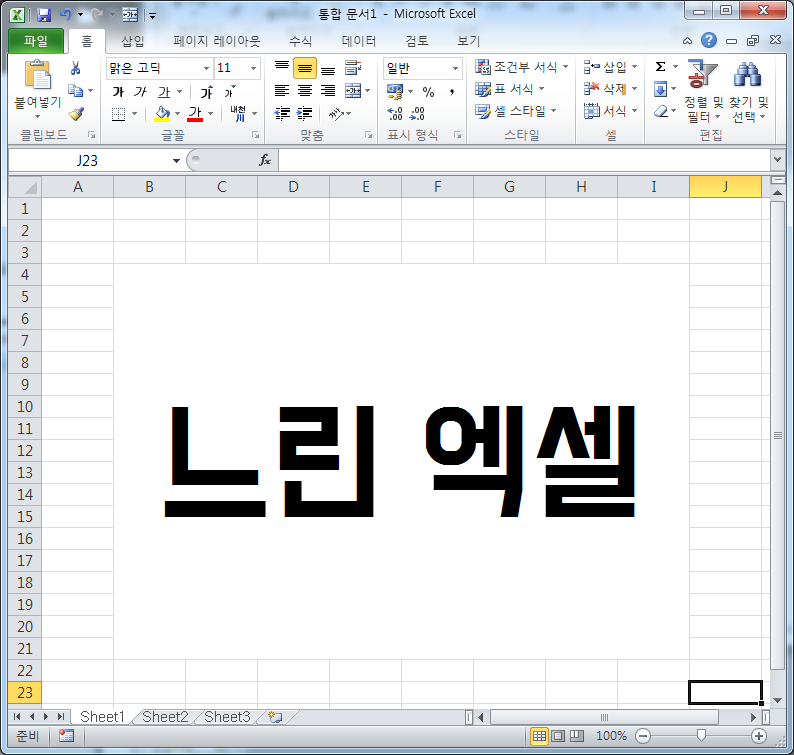The width and height of the screenshot is (794, 755).
Task: Click the formula bar input field
Action: pos(524,161)
